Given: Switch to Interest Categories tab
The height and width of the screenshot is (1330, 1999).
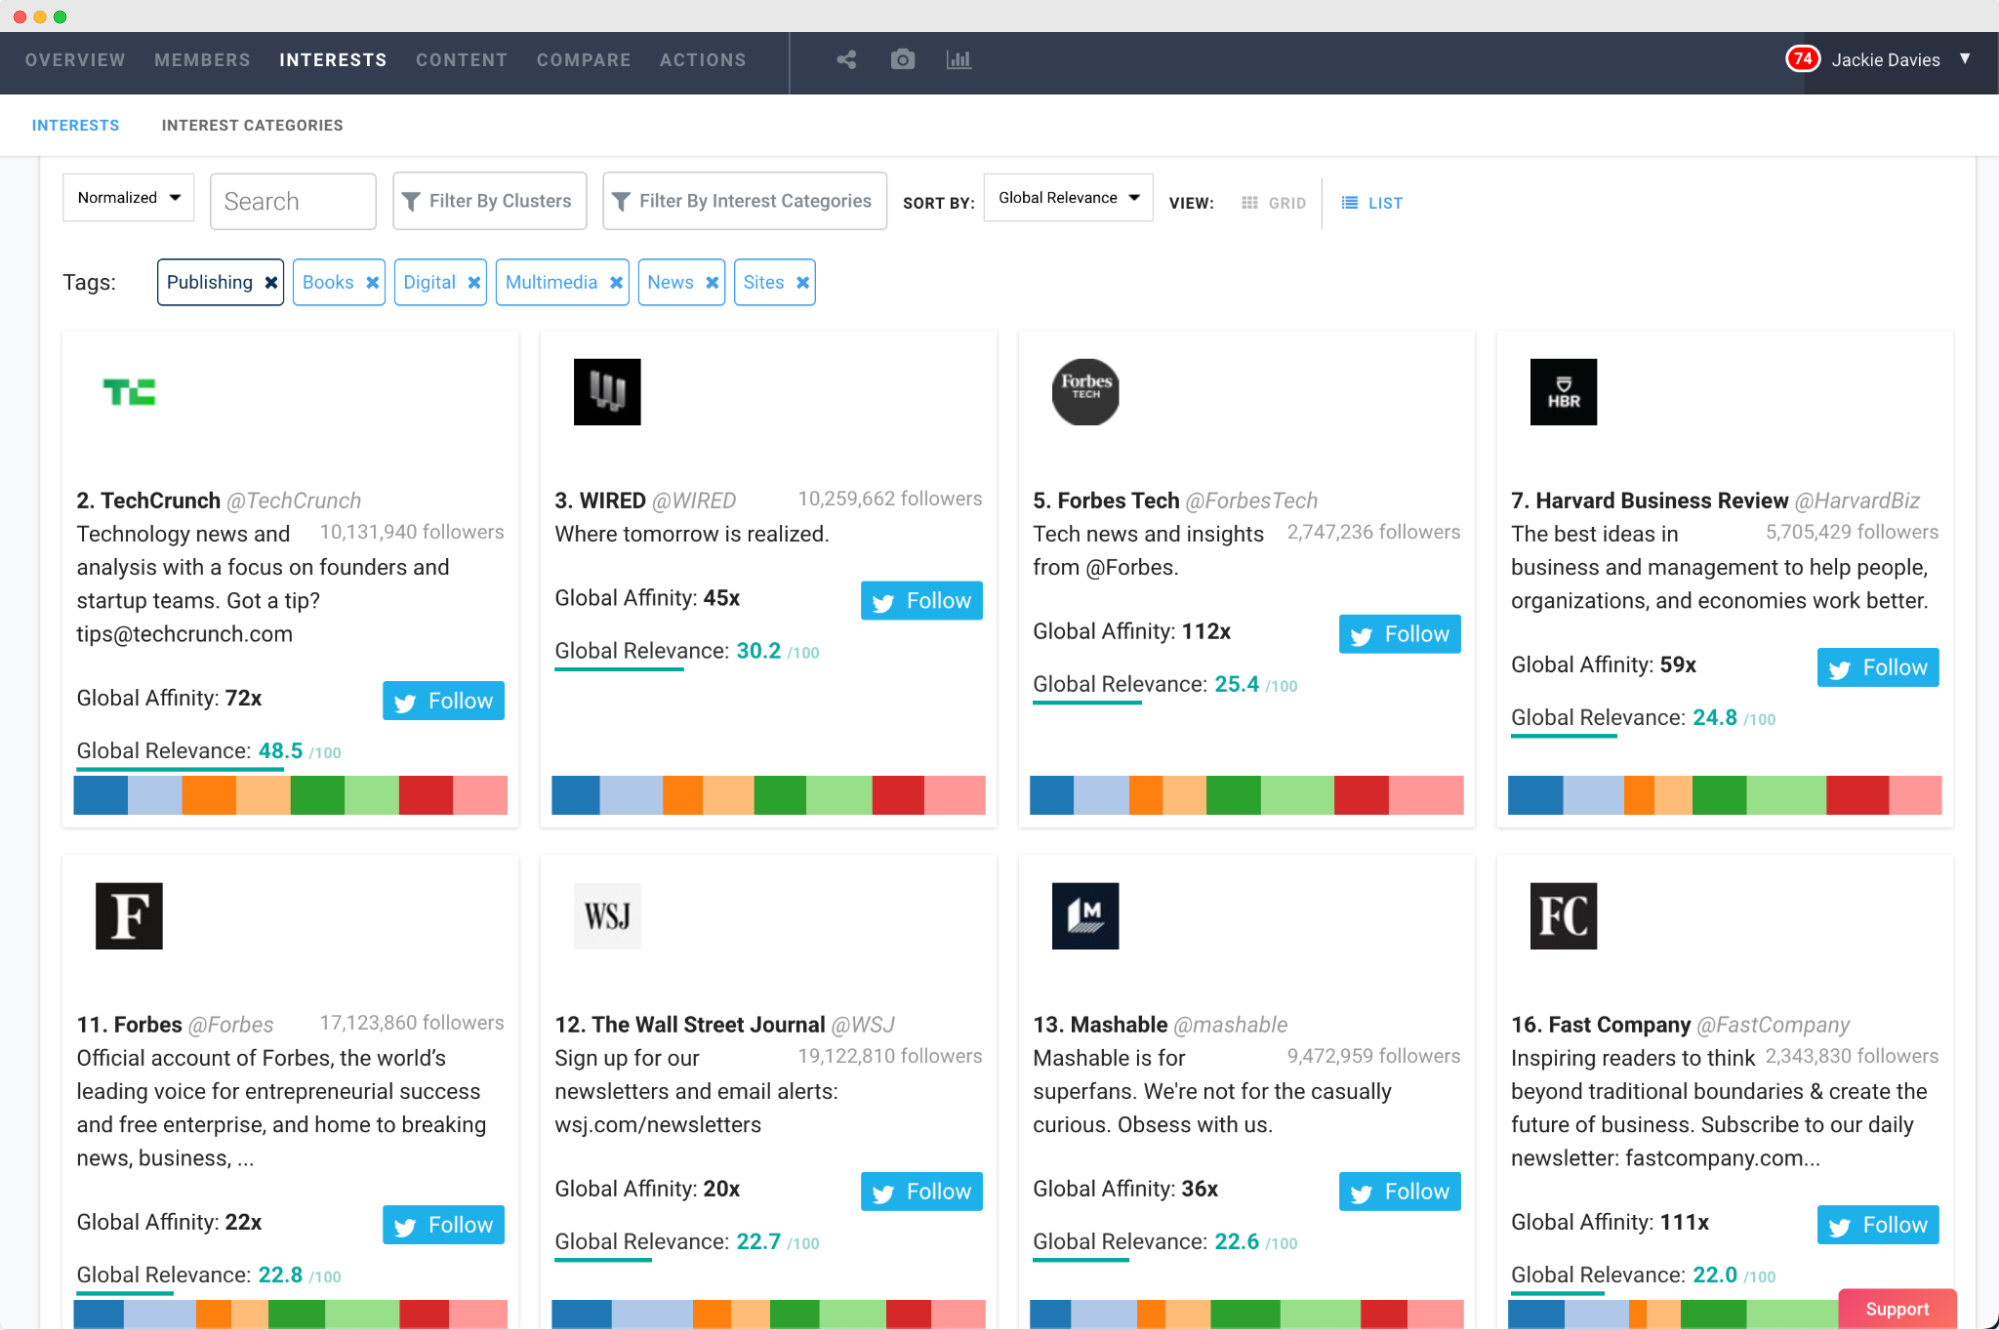Looking at the screenshot, I should [x=254, y=125].
